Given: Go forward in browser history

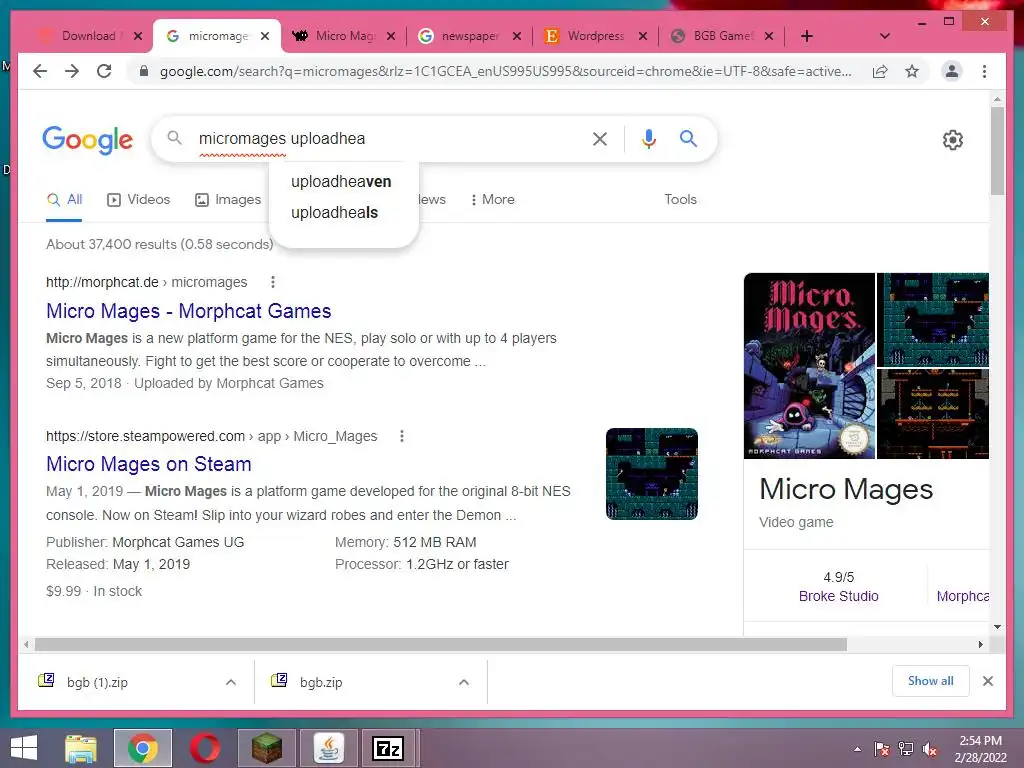Looking at the screenshot, I should [x=72, y=71].
